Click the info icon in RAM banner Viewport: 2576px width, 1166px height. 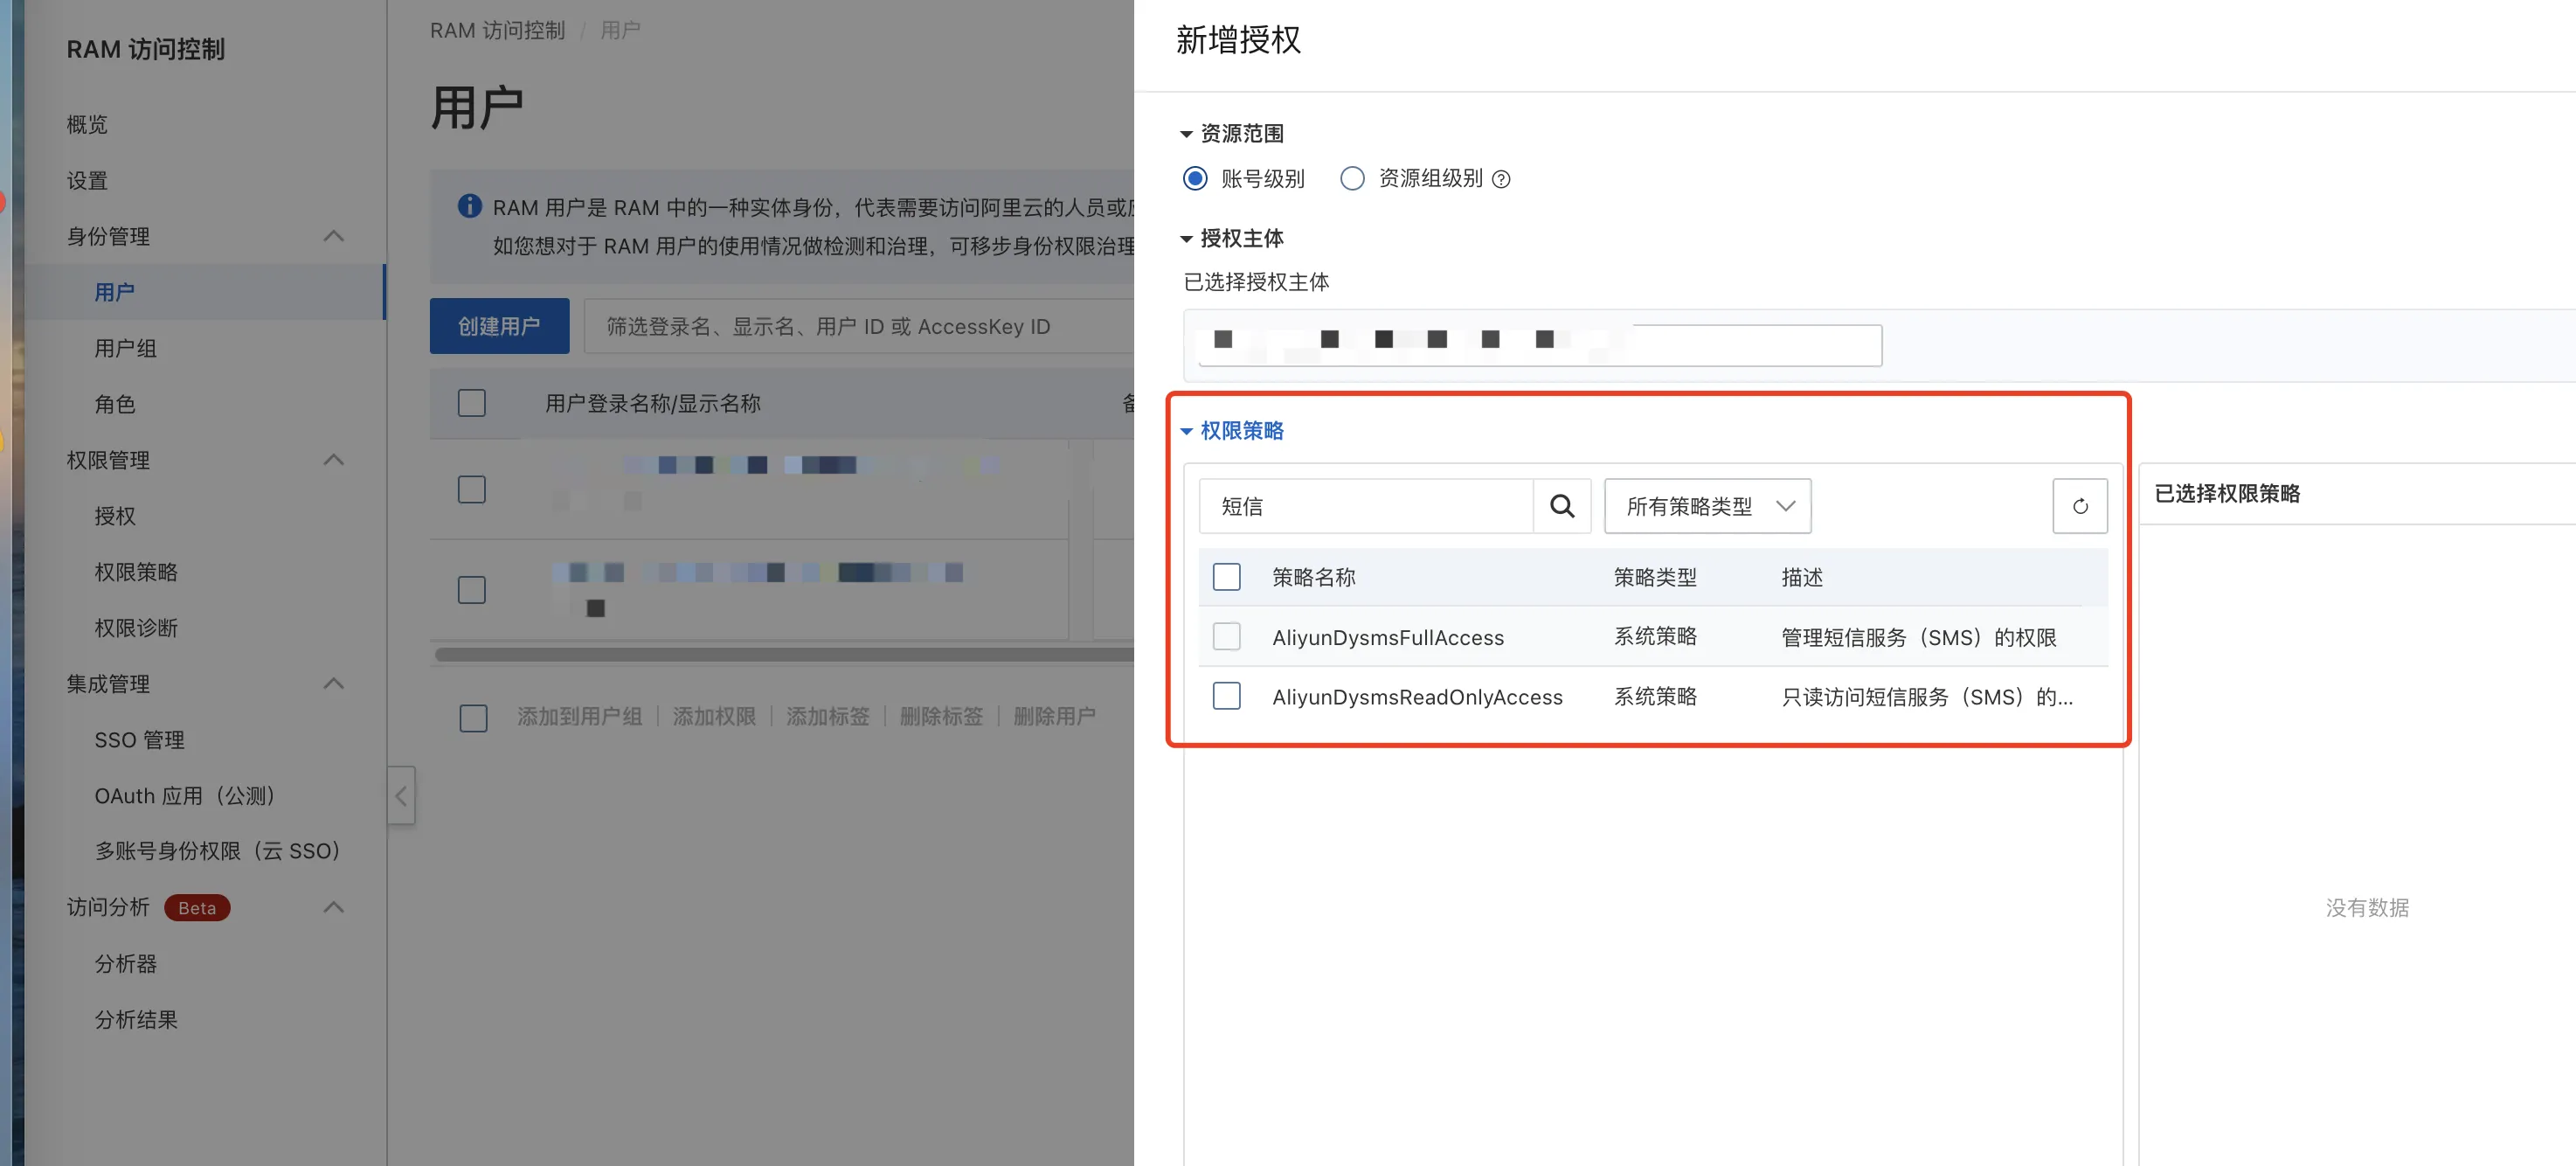[x=469, y=206]
